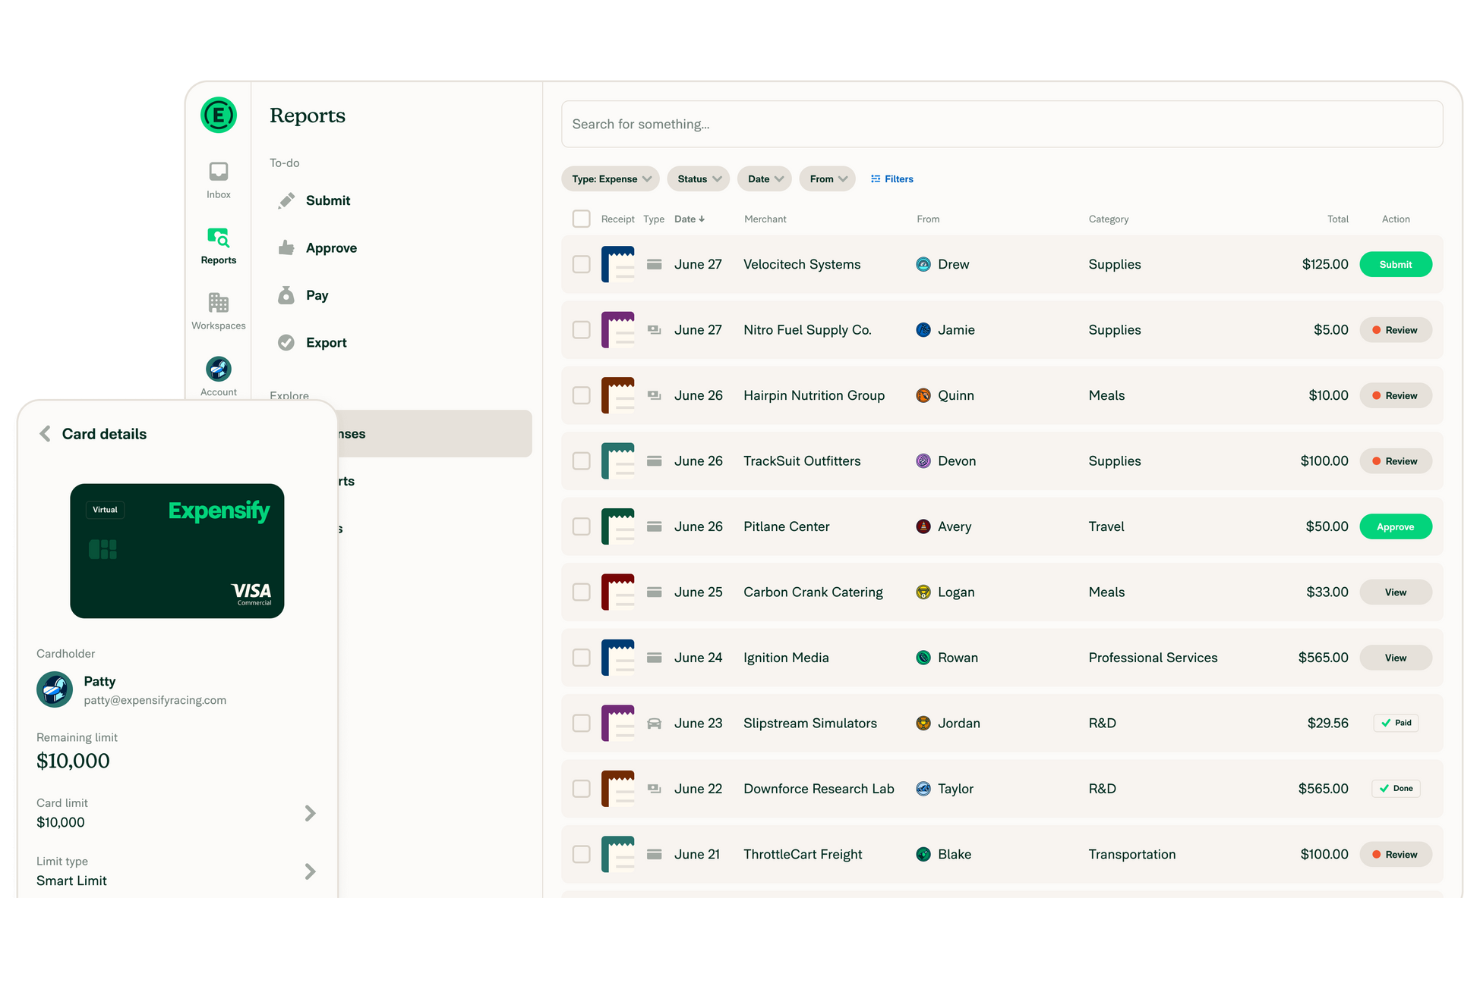Click the back arrow on Card details
This screenshot has height=987, width=1480.
[x=44, y=433]
